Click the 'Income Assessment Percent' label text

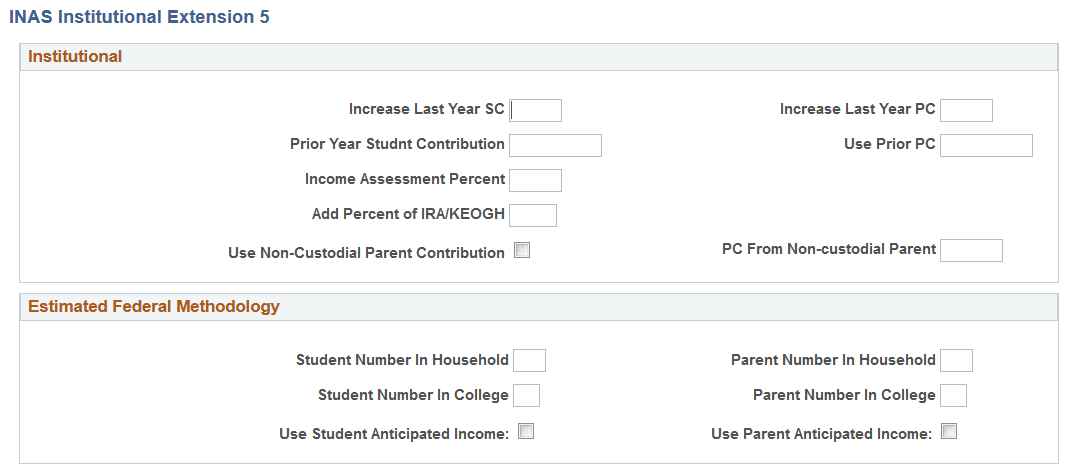point(405,179)
